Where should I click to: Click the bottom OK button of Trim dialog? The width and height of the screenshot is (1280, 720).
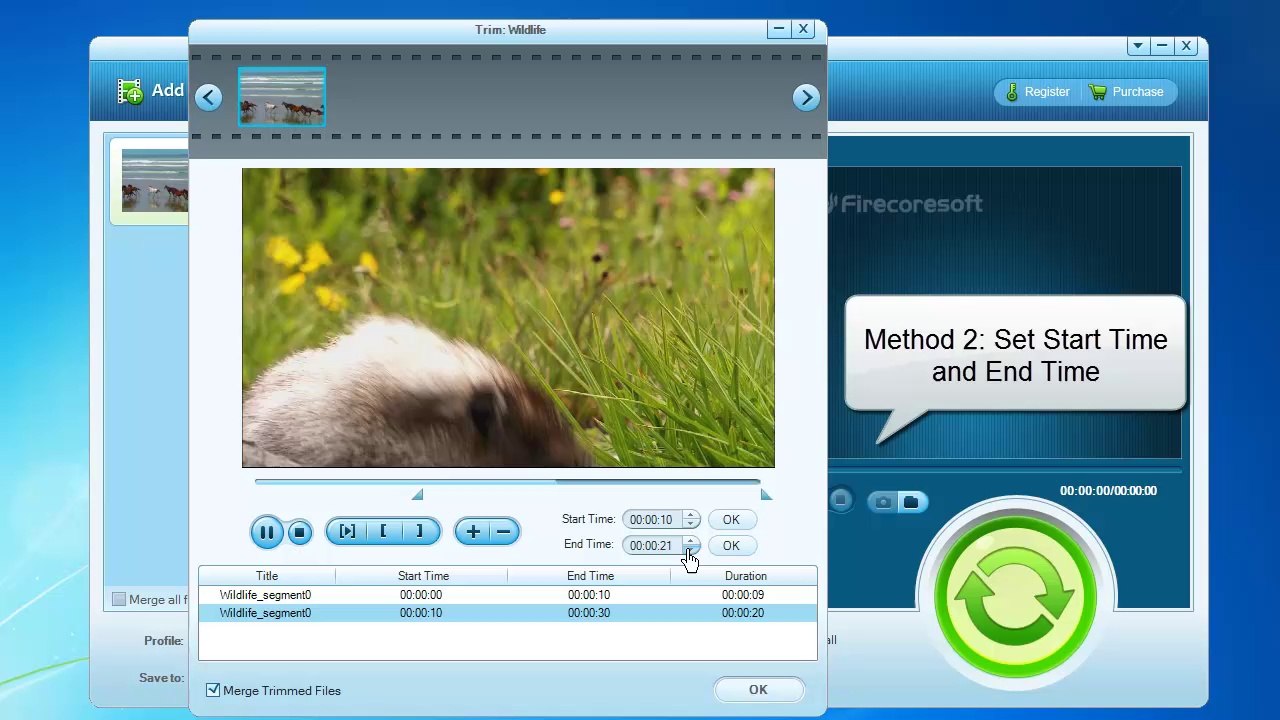(x=758, y=690)
